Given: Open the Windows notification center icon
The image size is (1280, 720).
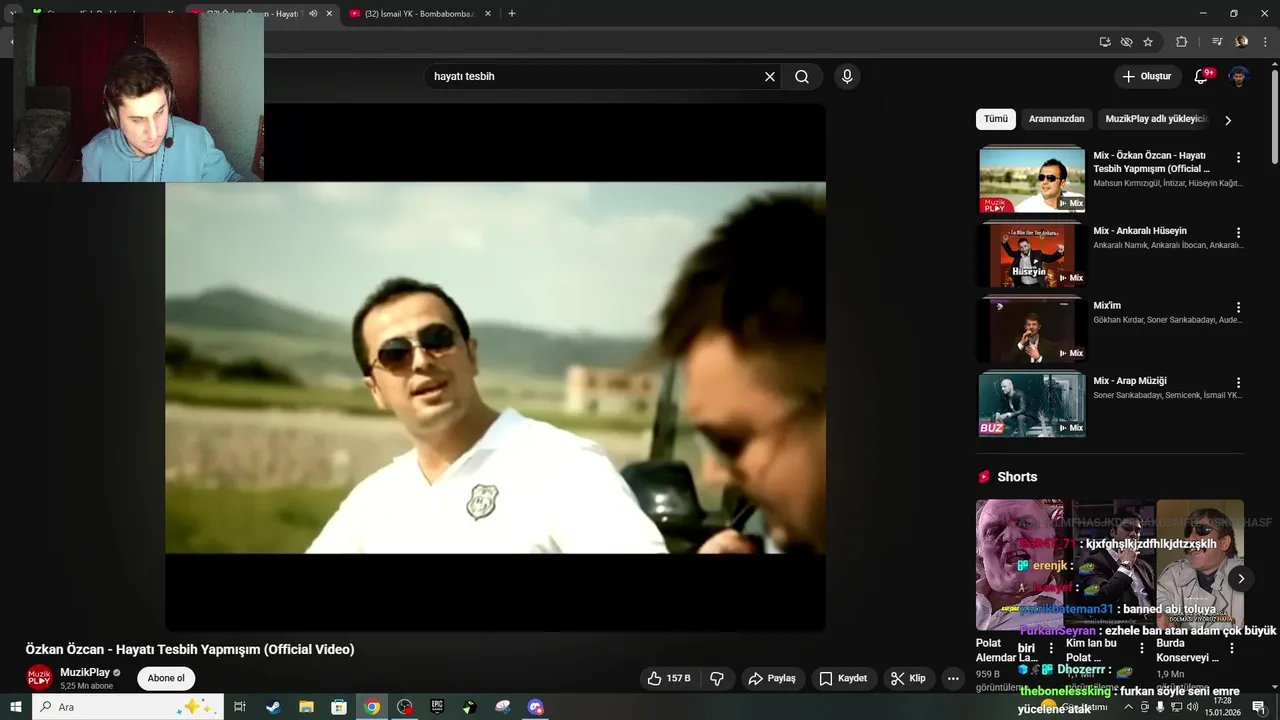Looking at the screenshot, I should pos(1259,707).
